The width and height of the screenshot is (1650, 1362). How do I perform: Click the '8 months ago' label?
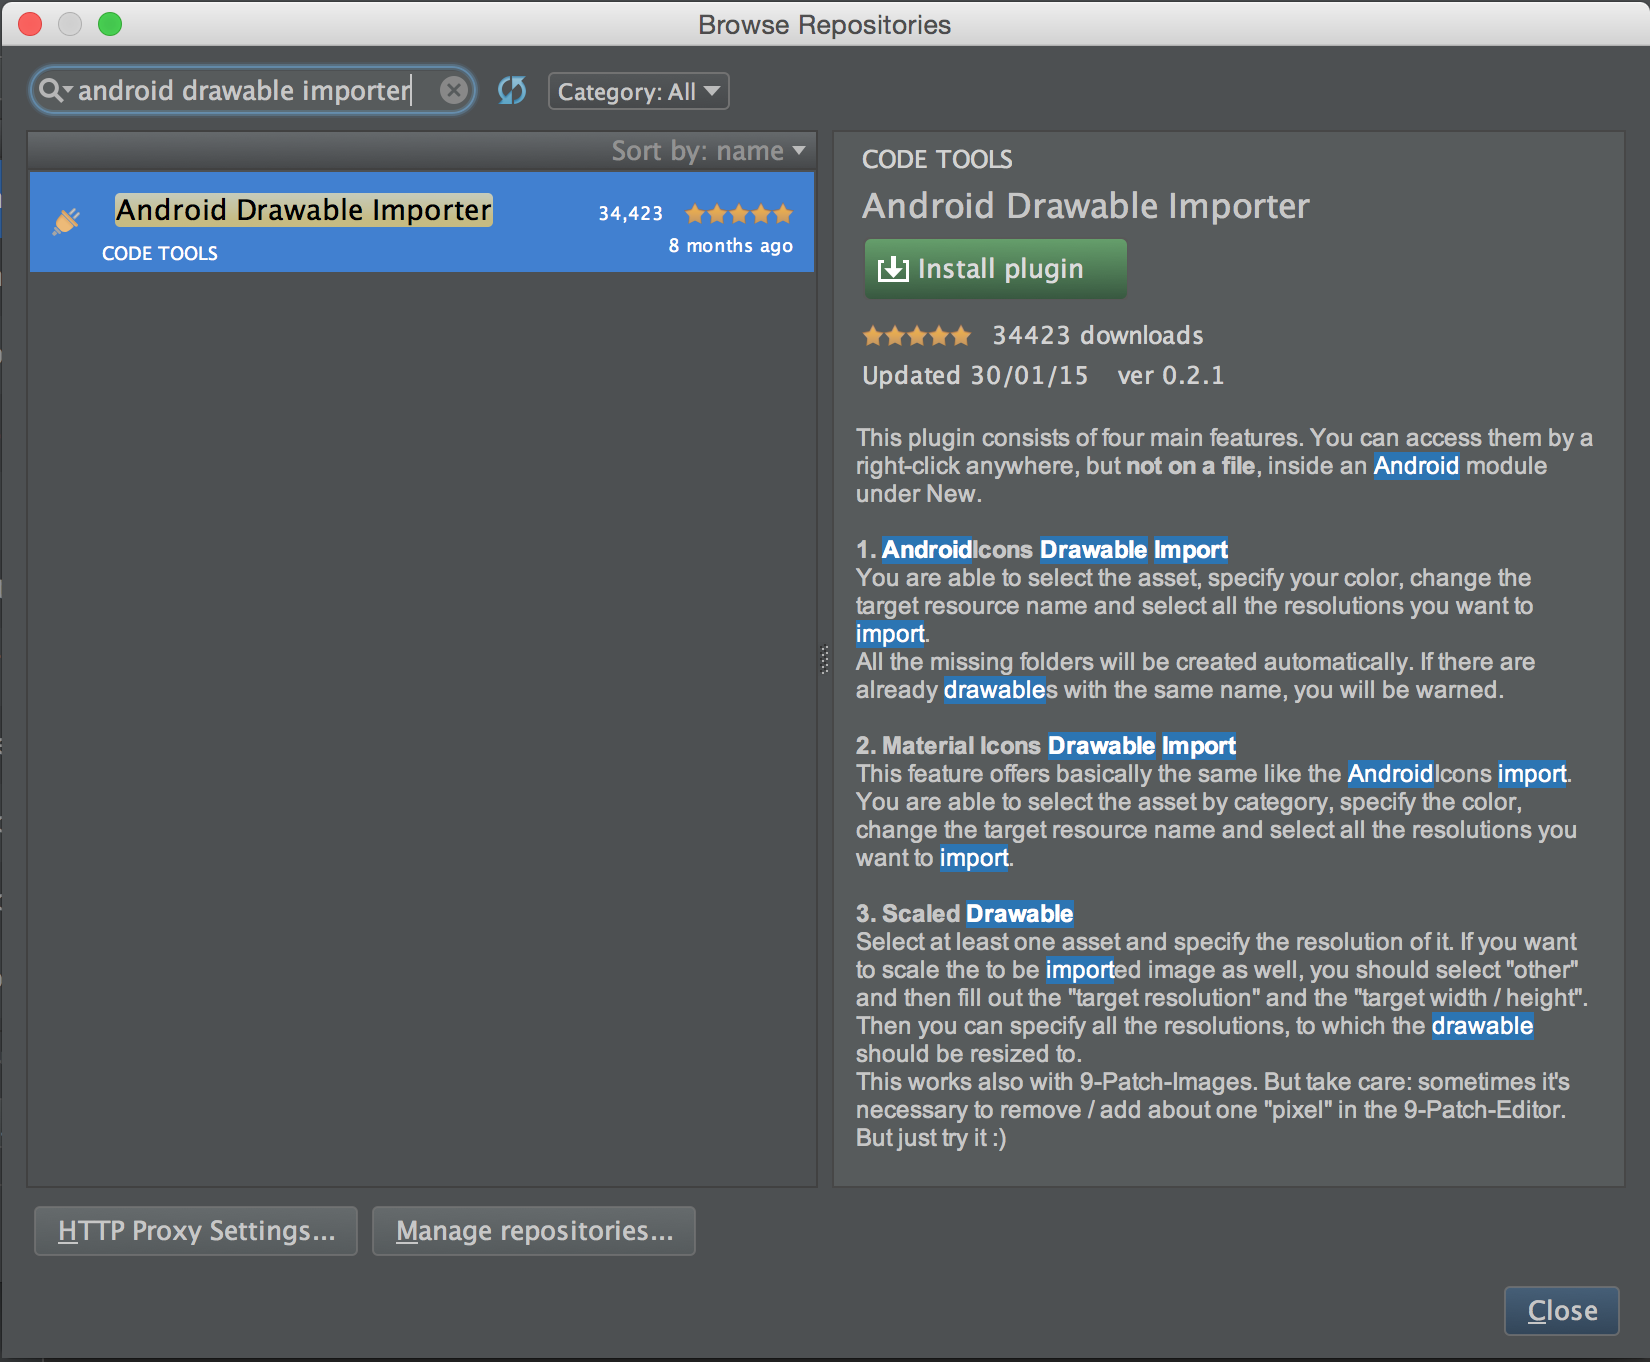tap(731, 245)
